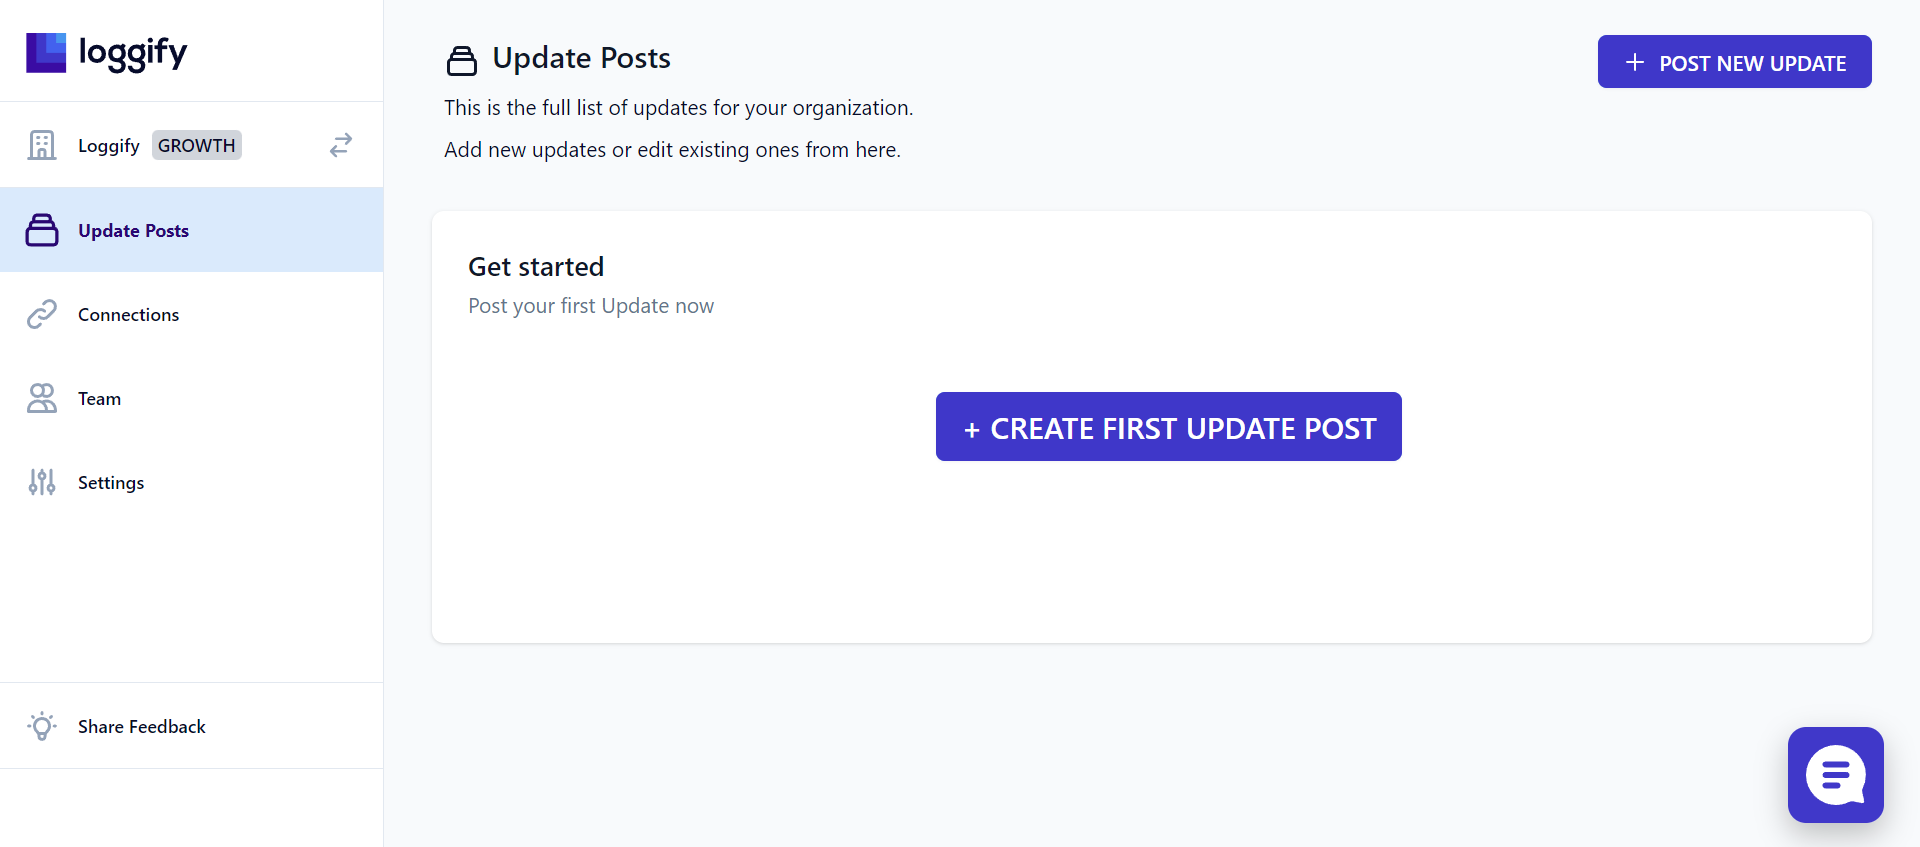Click the POST NEW UPDATE button

coord(1734,62)
